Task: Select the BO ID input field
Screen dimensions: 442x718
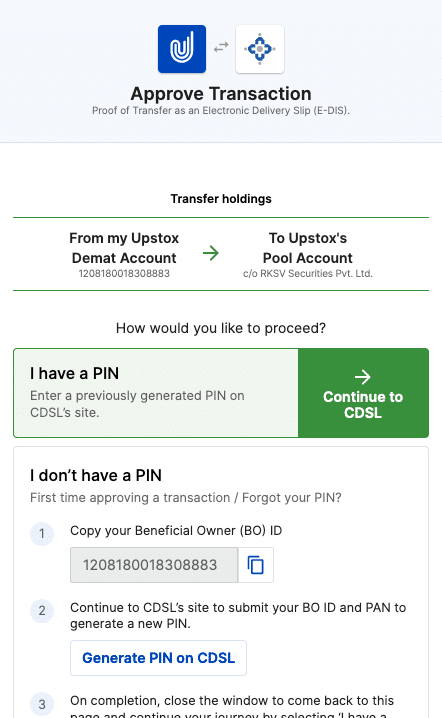Action: [x=154, y=565]
